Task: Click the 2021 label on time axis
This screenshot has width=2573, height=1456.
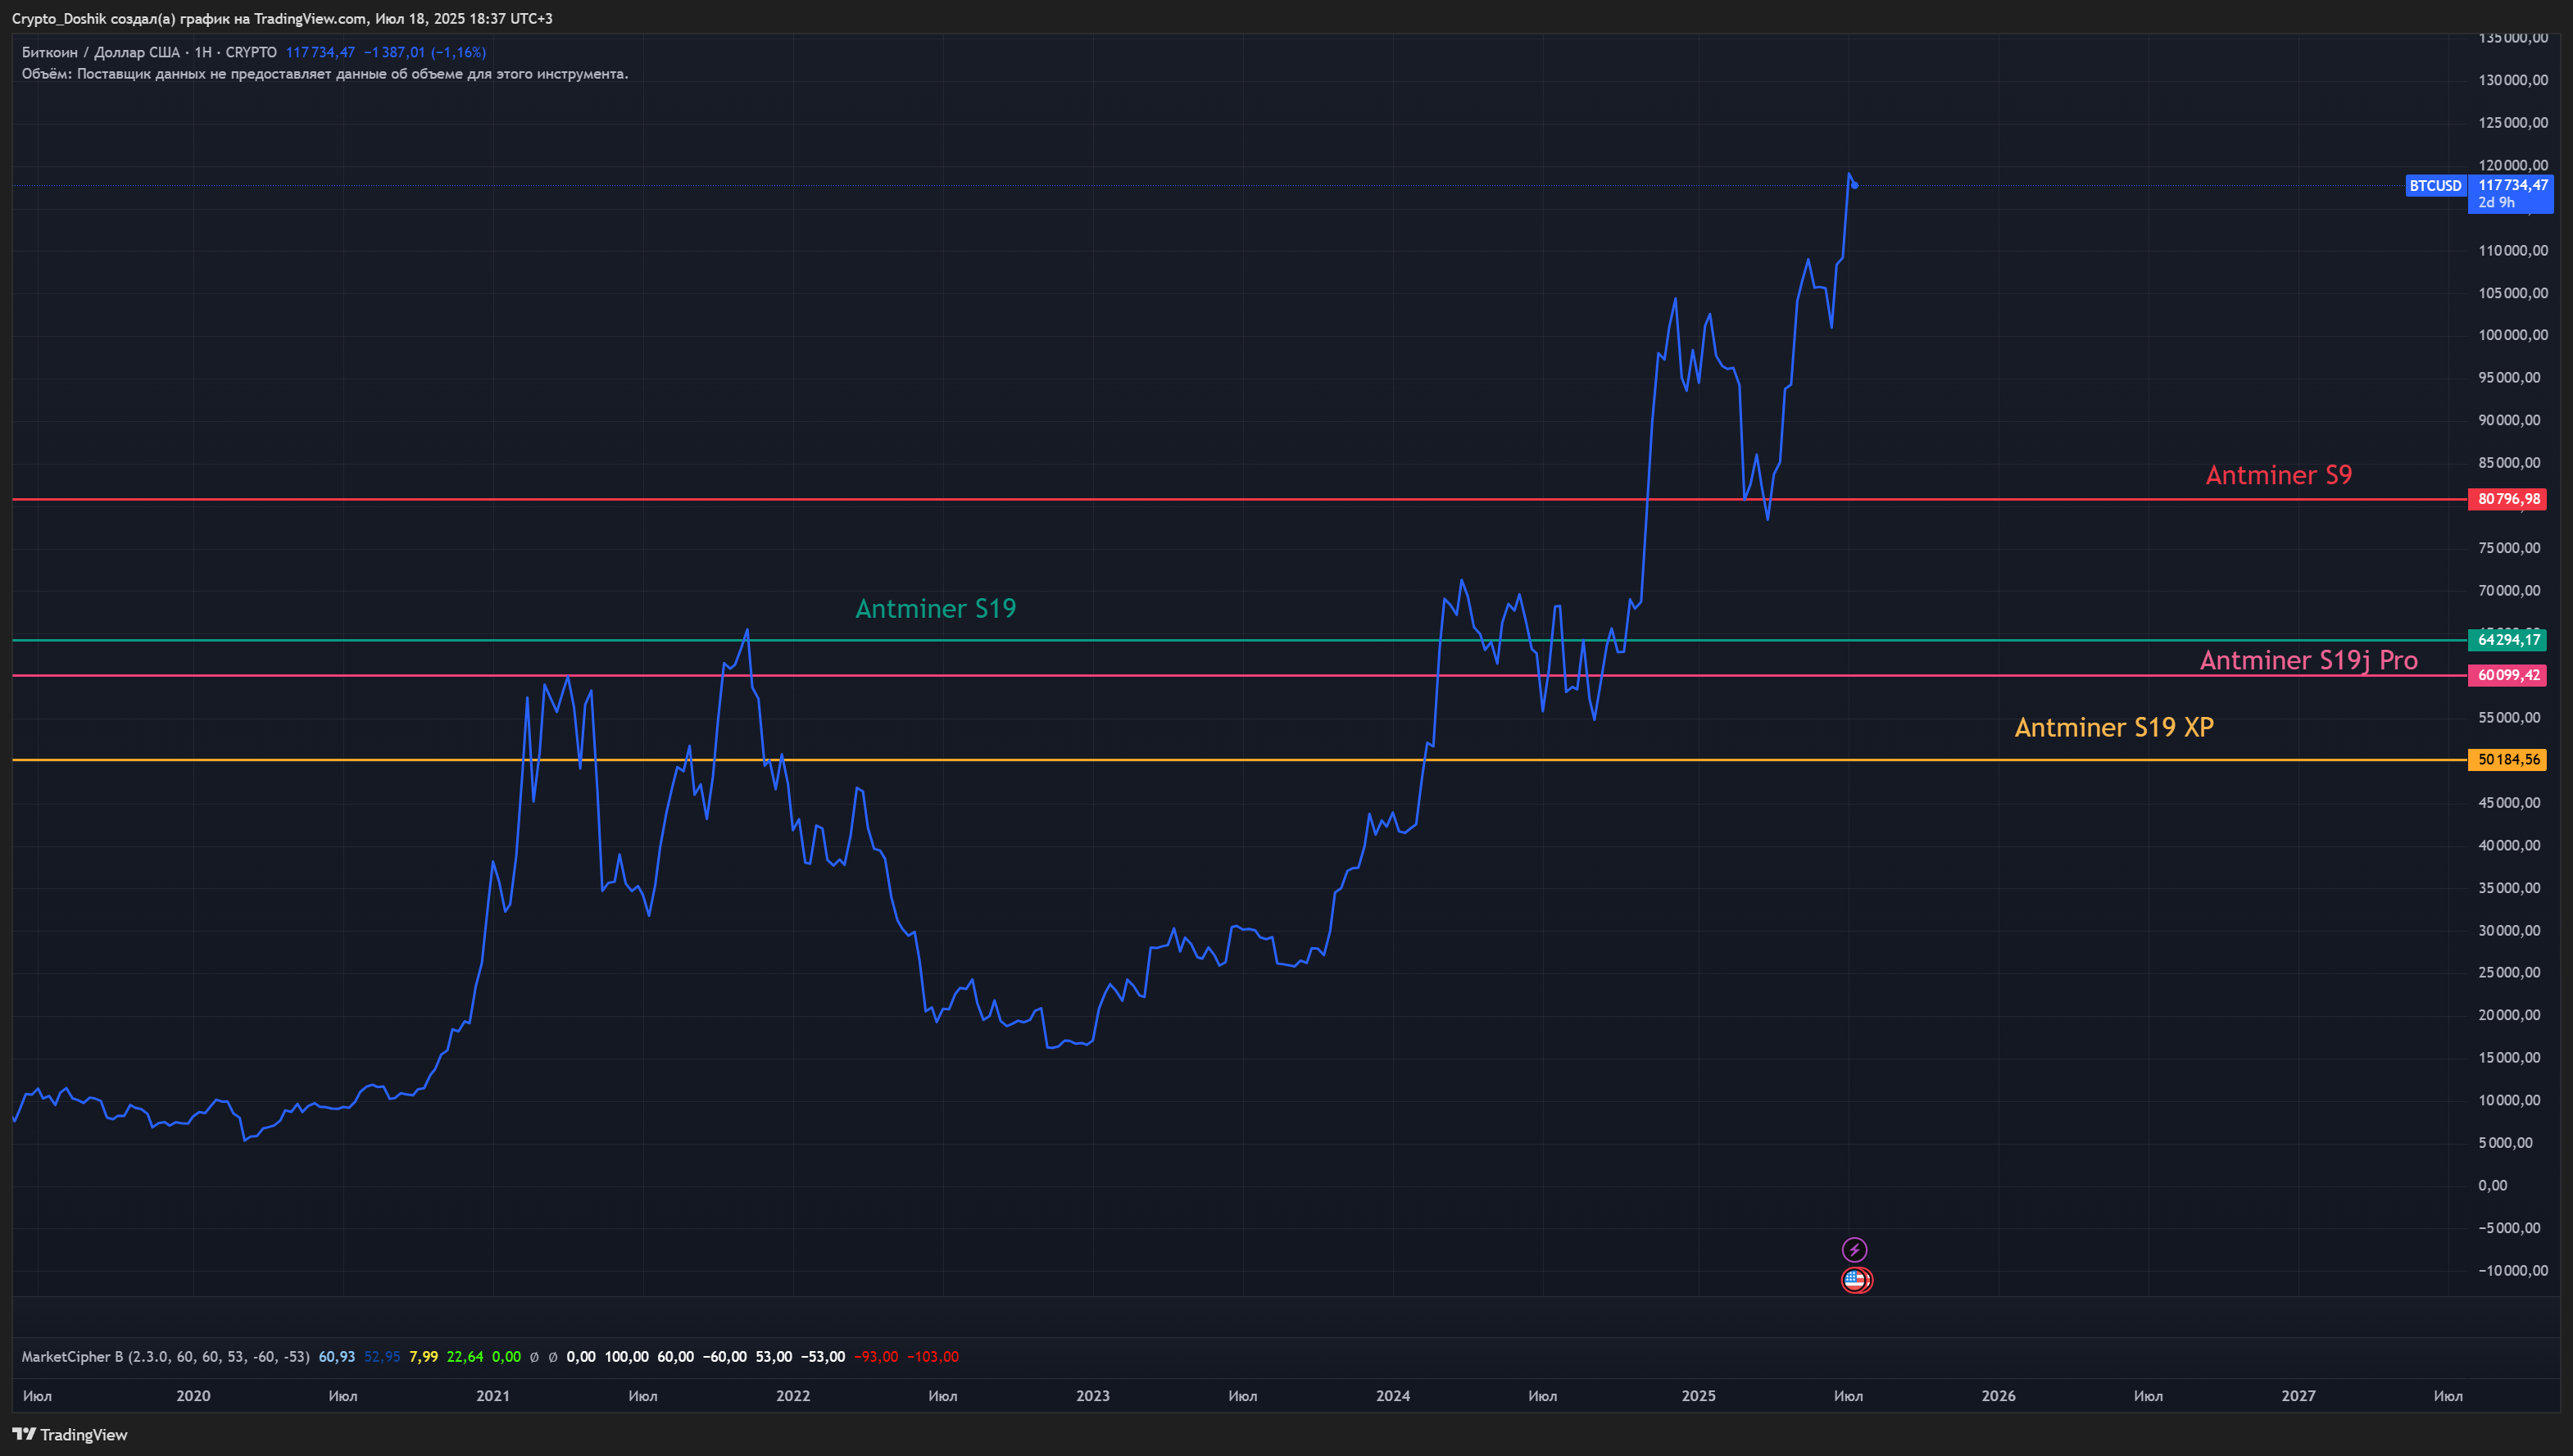Action: pyautogui.click(x=493, y=1395)
